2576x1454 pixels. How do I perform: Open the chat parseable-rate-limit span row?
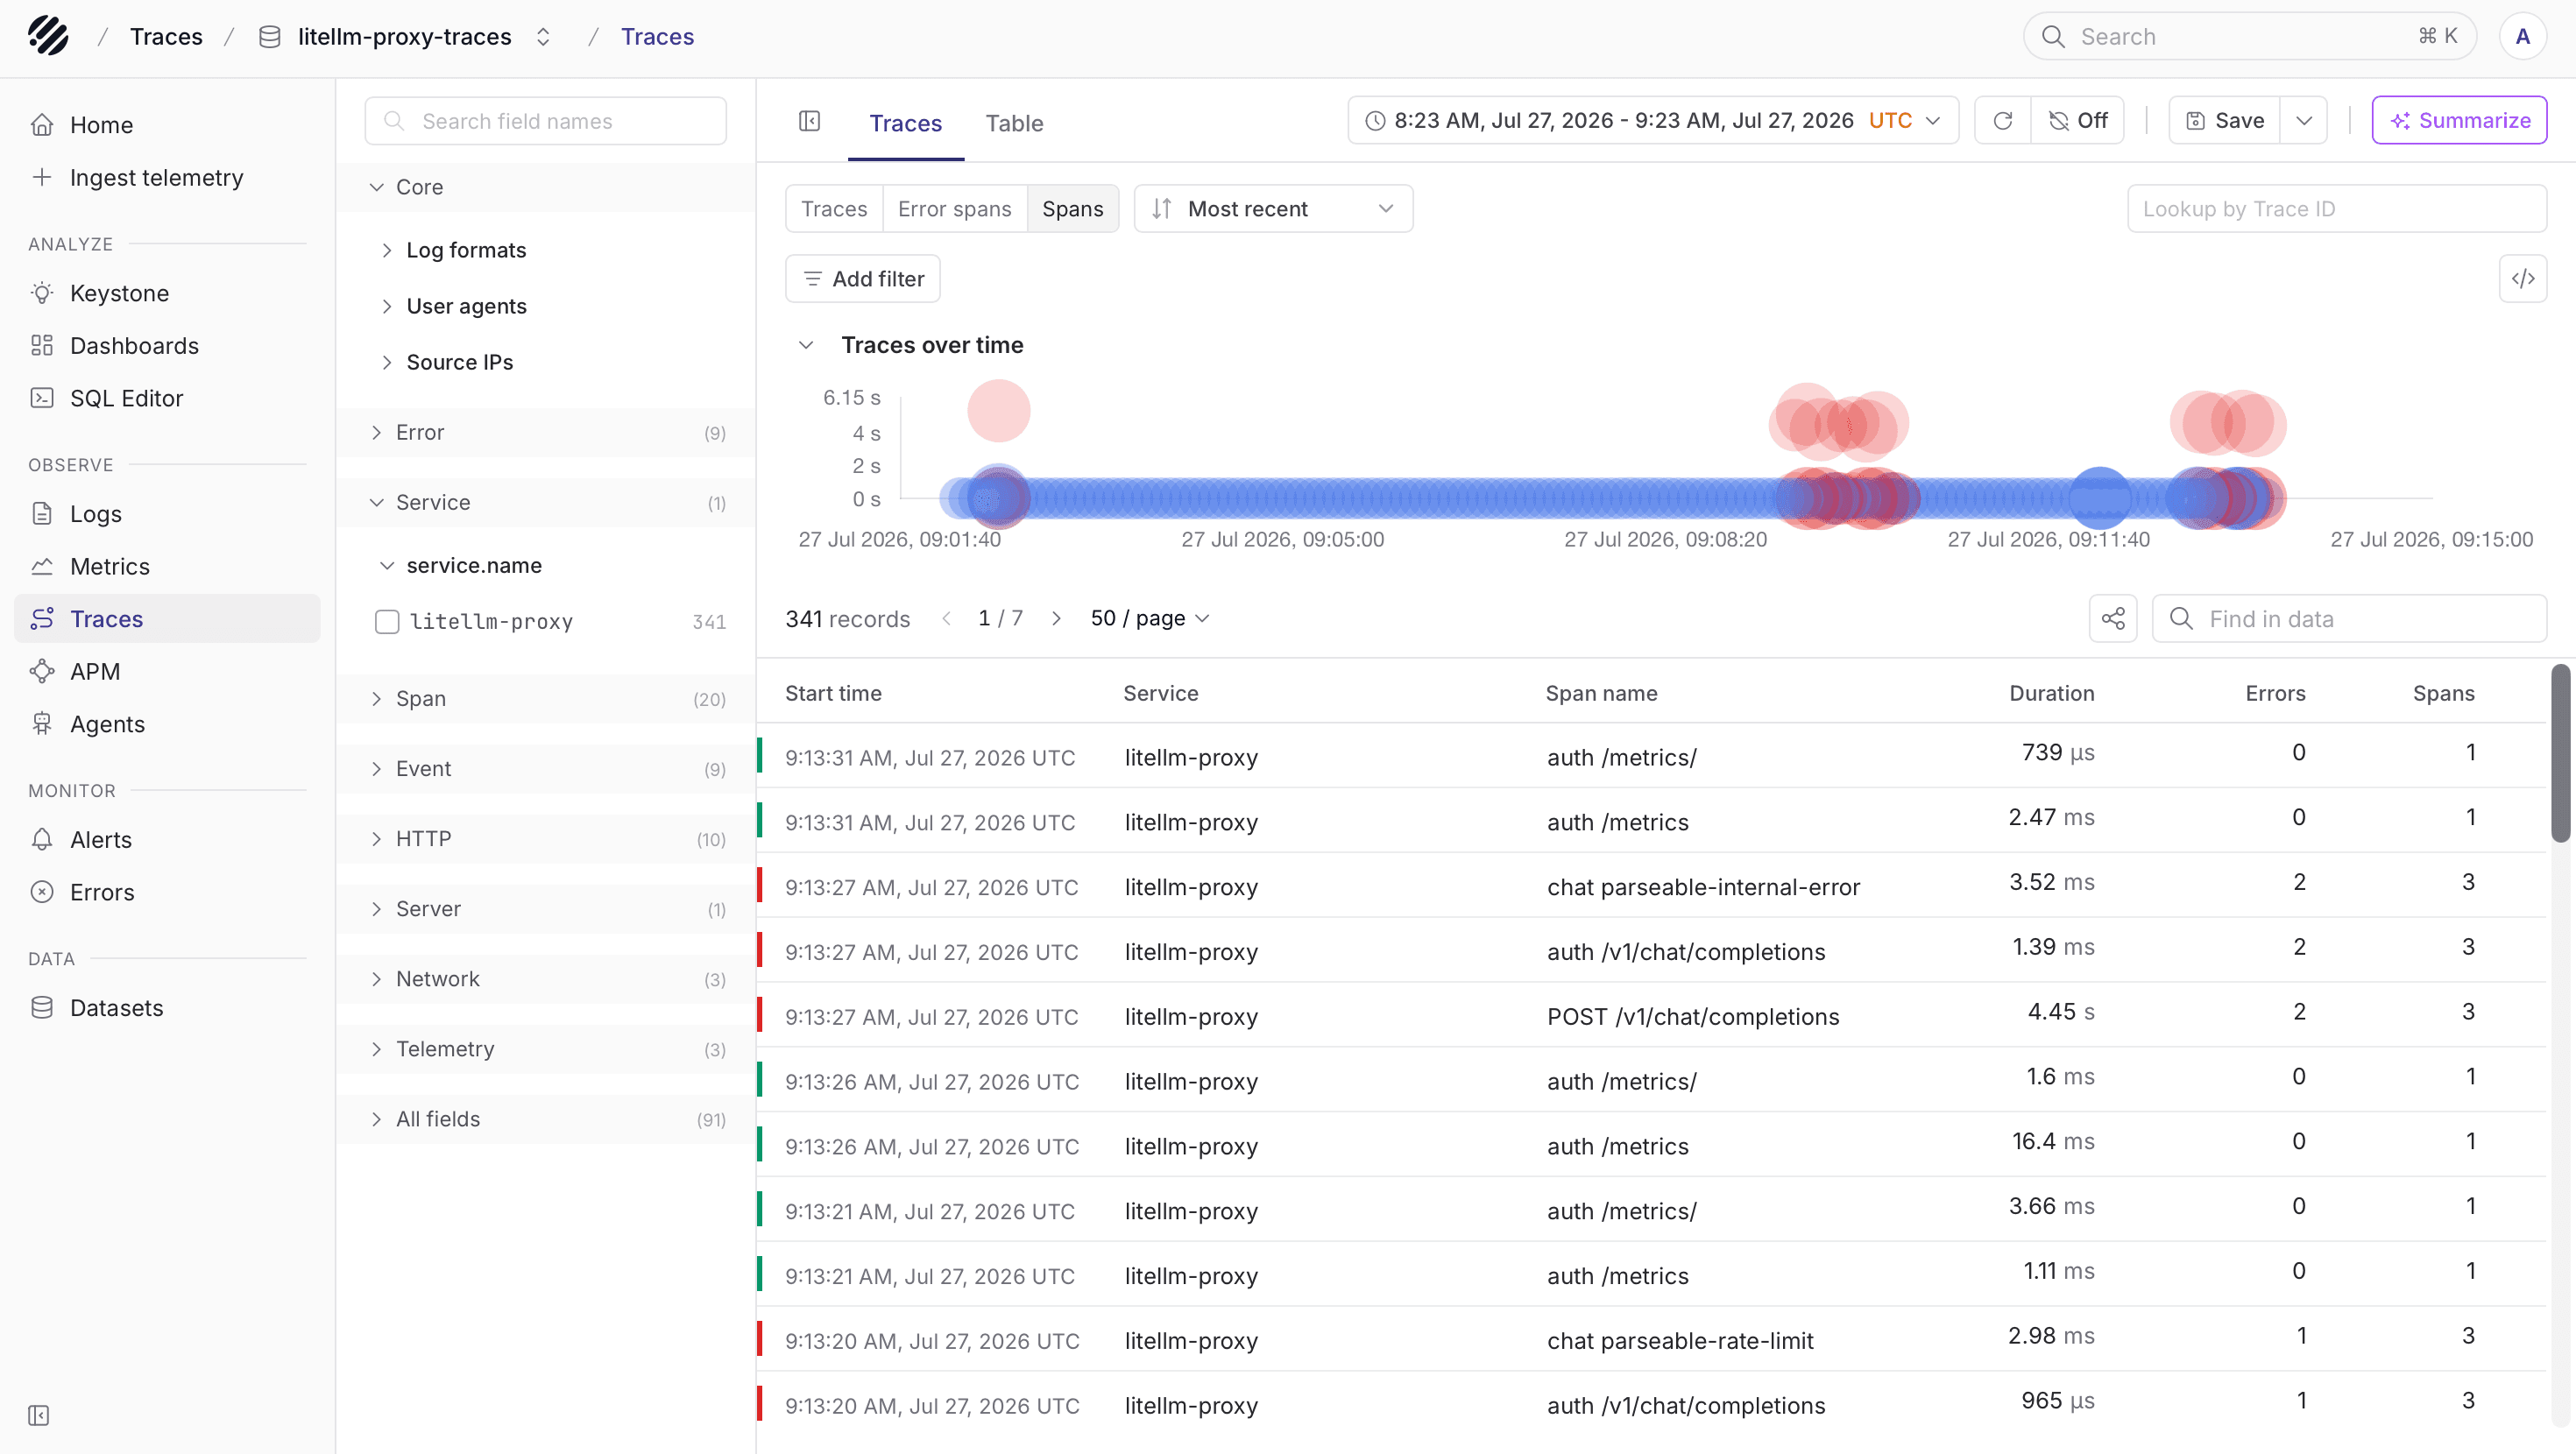click(1652, 1338)
